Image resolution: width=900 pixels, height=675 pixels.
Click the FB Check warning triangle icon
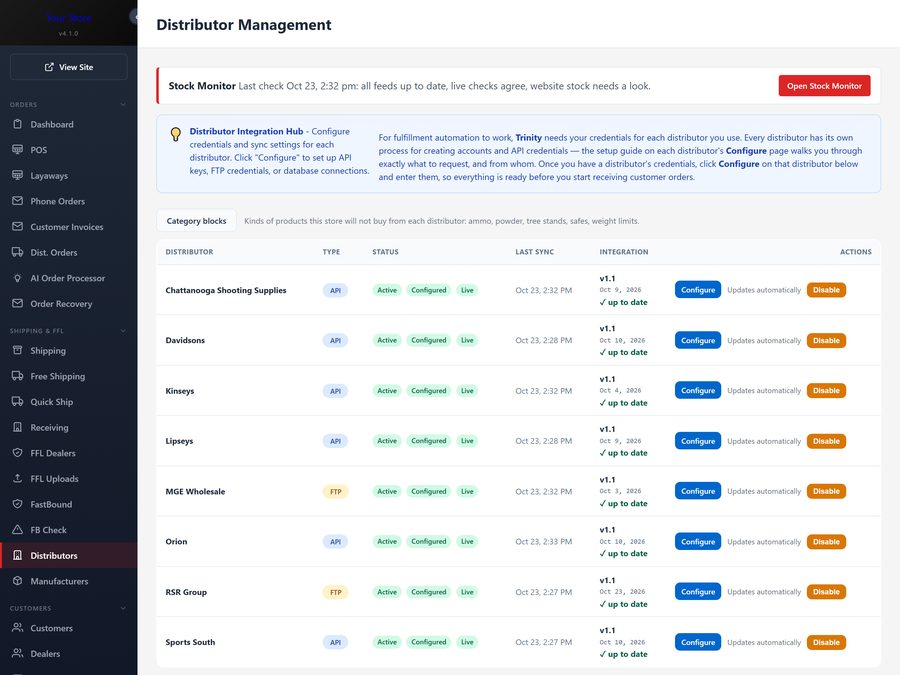17,529
